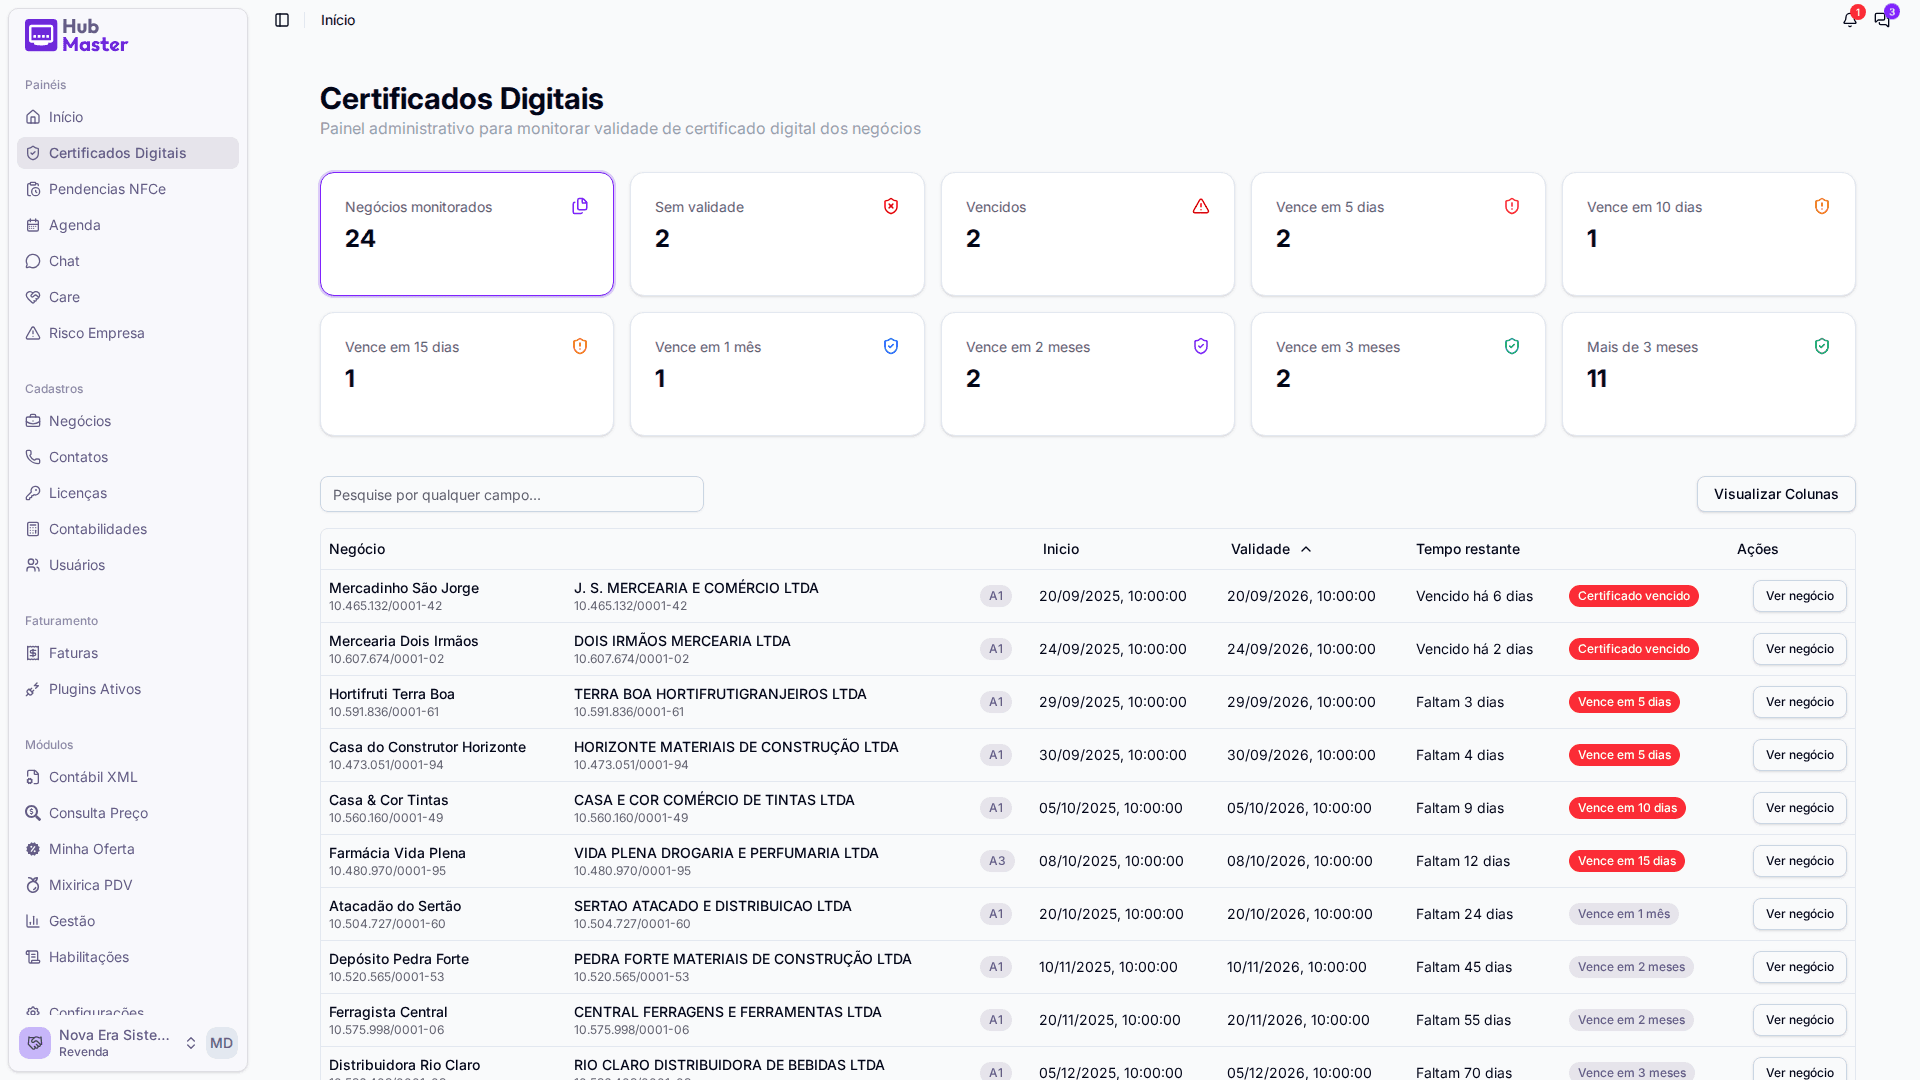Click the Care heart-handshake icon
This screenshot has height=1080, width=1920.
click(x=33, y=297)
